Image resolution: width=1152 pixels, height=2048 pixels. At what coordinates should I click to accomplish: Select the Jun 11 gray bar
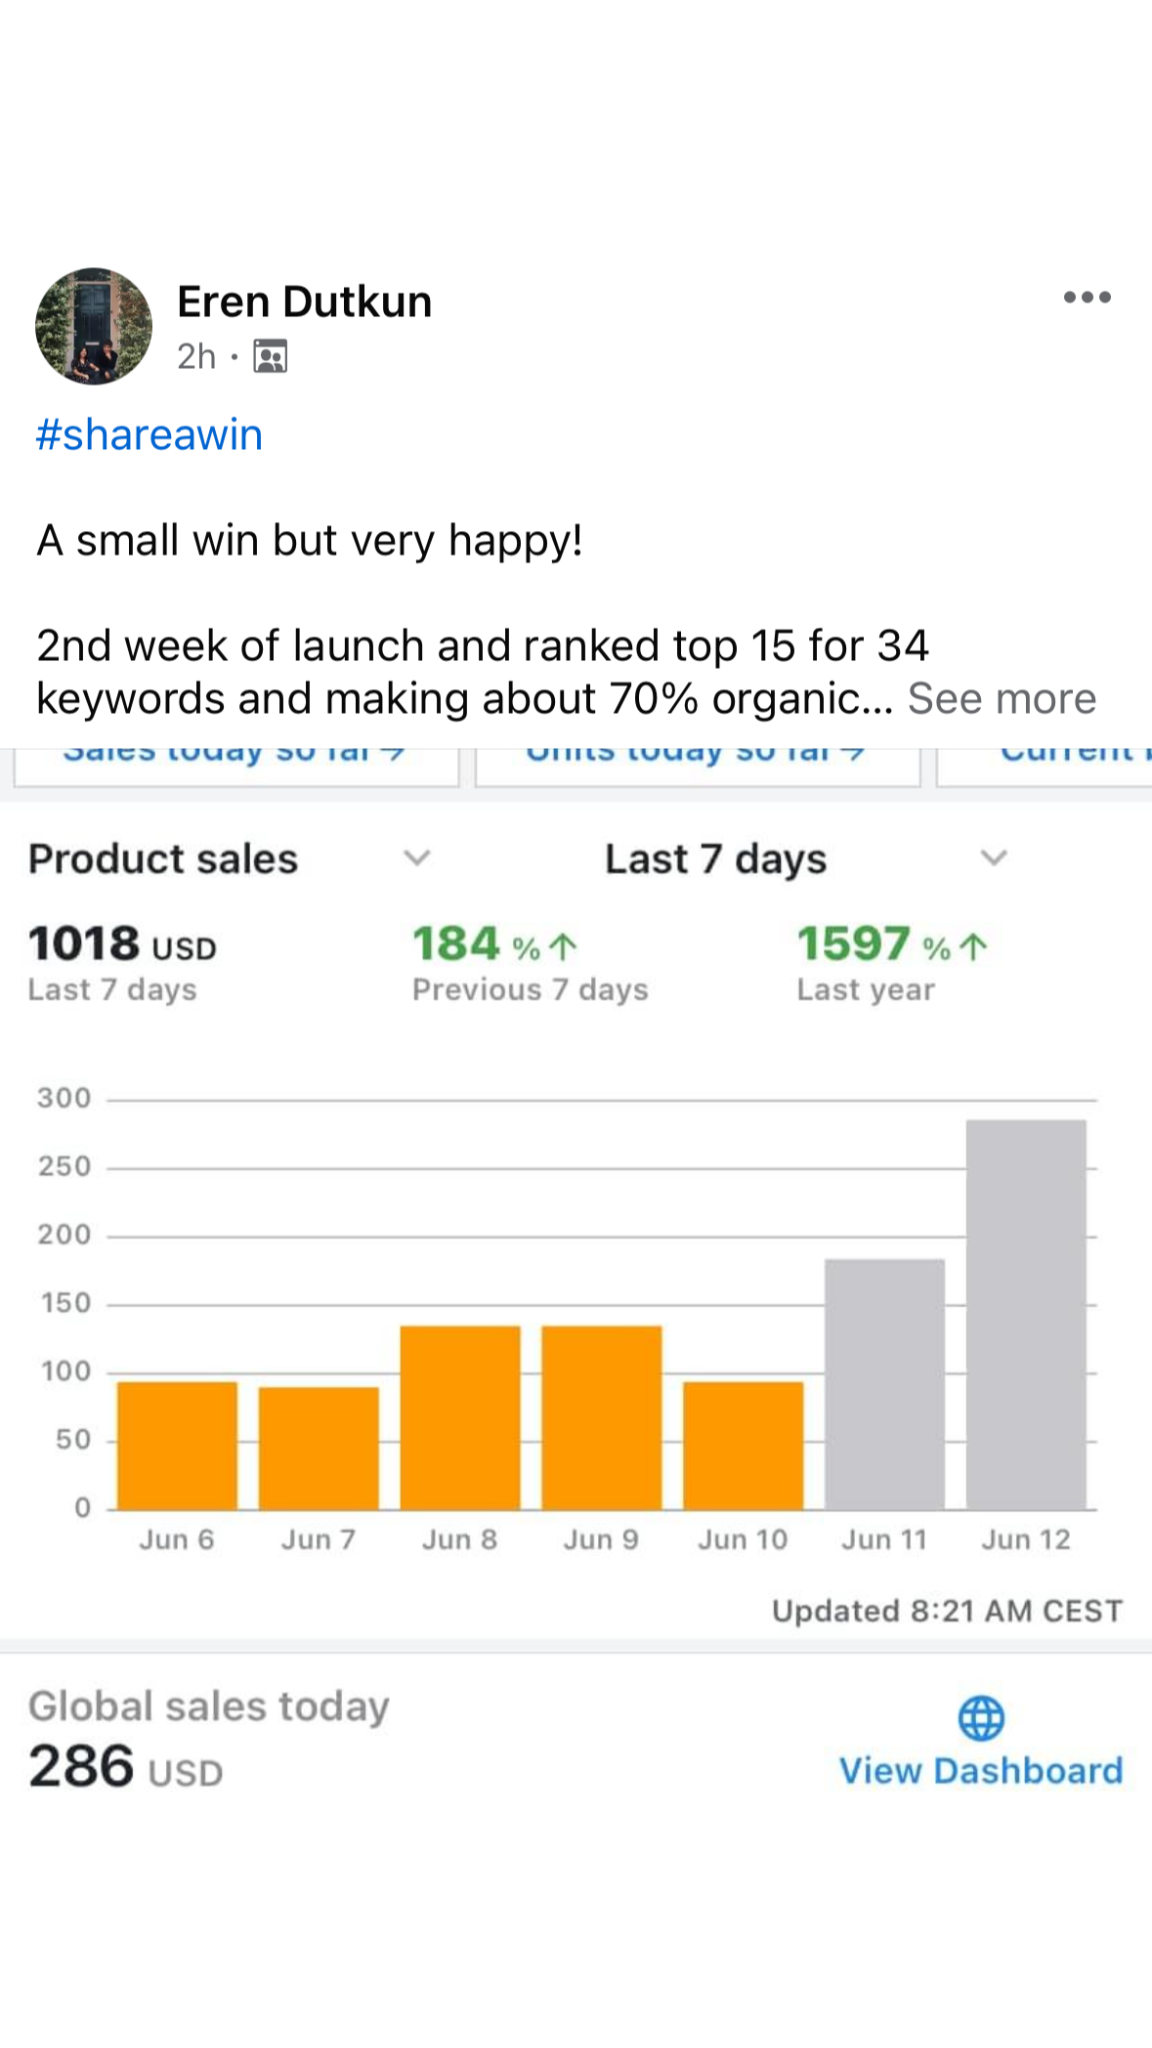tap(885, 1384)
